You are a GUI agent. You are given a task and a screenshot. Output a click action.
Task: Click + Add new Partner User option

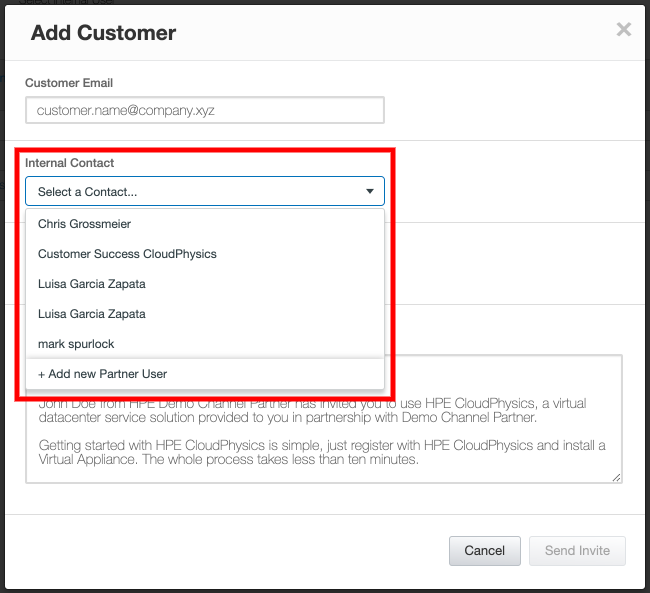(103, 374)
